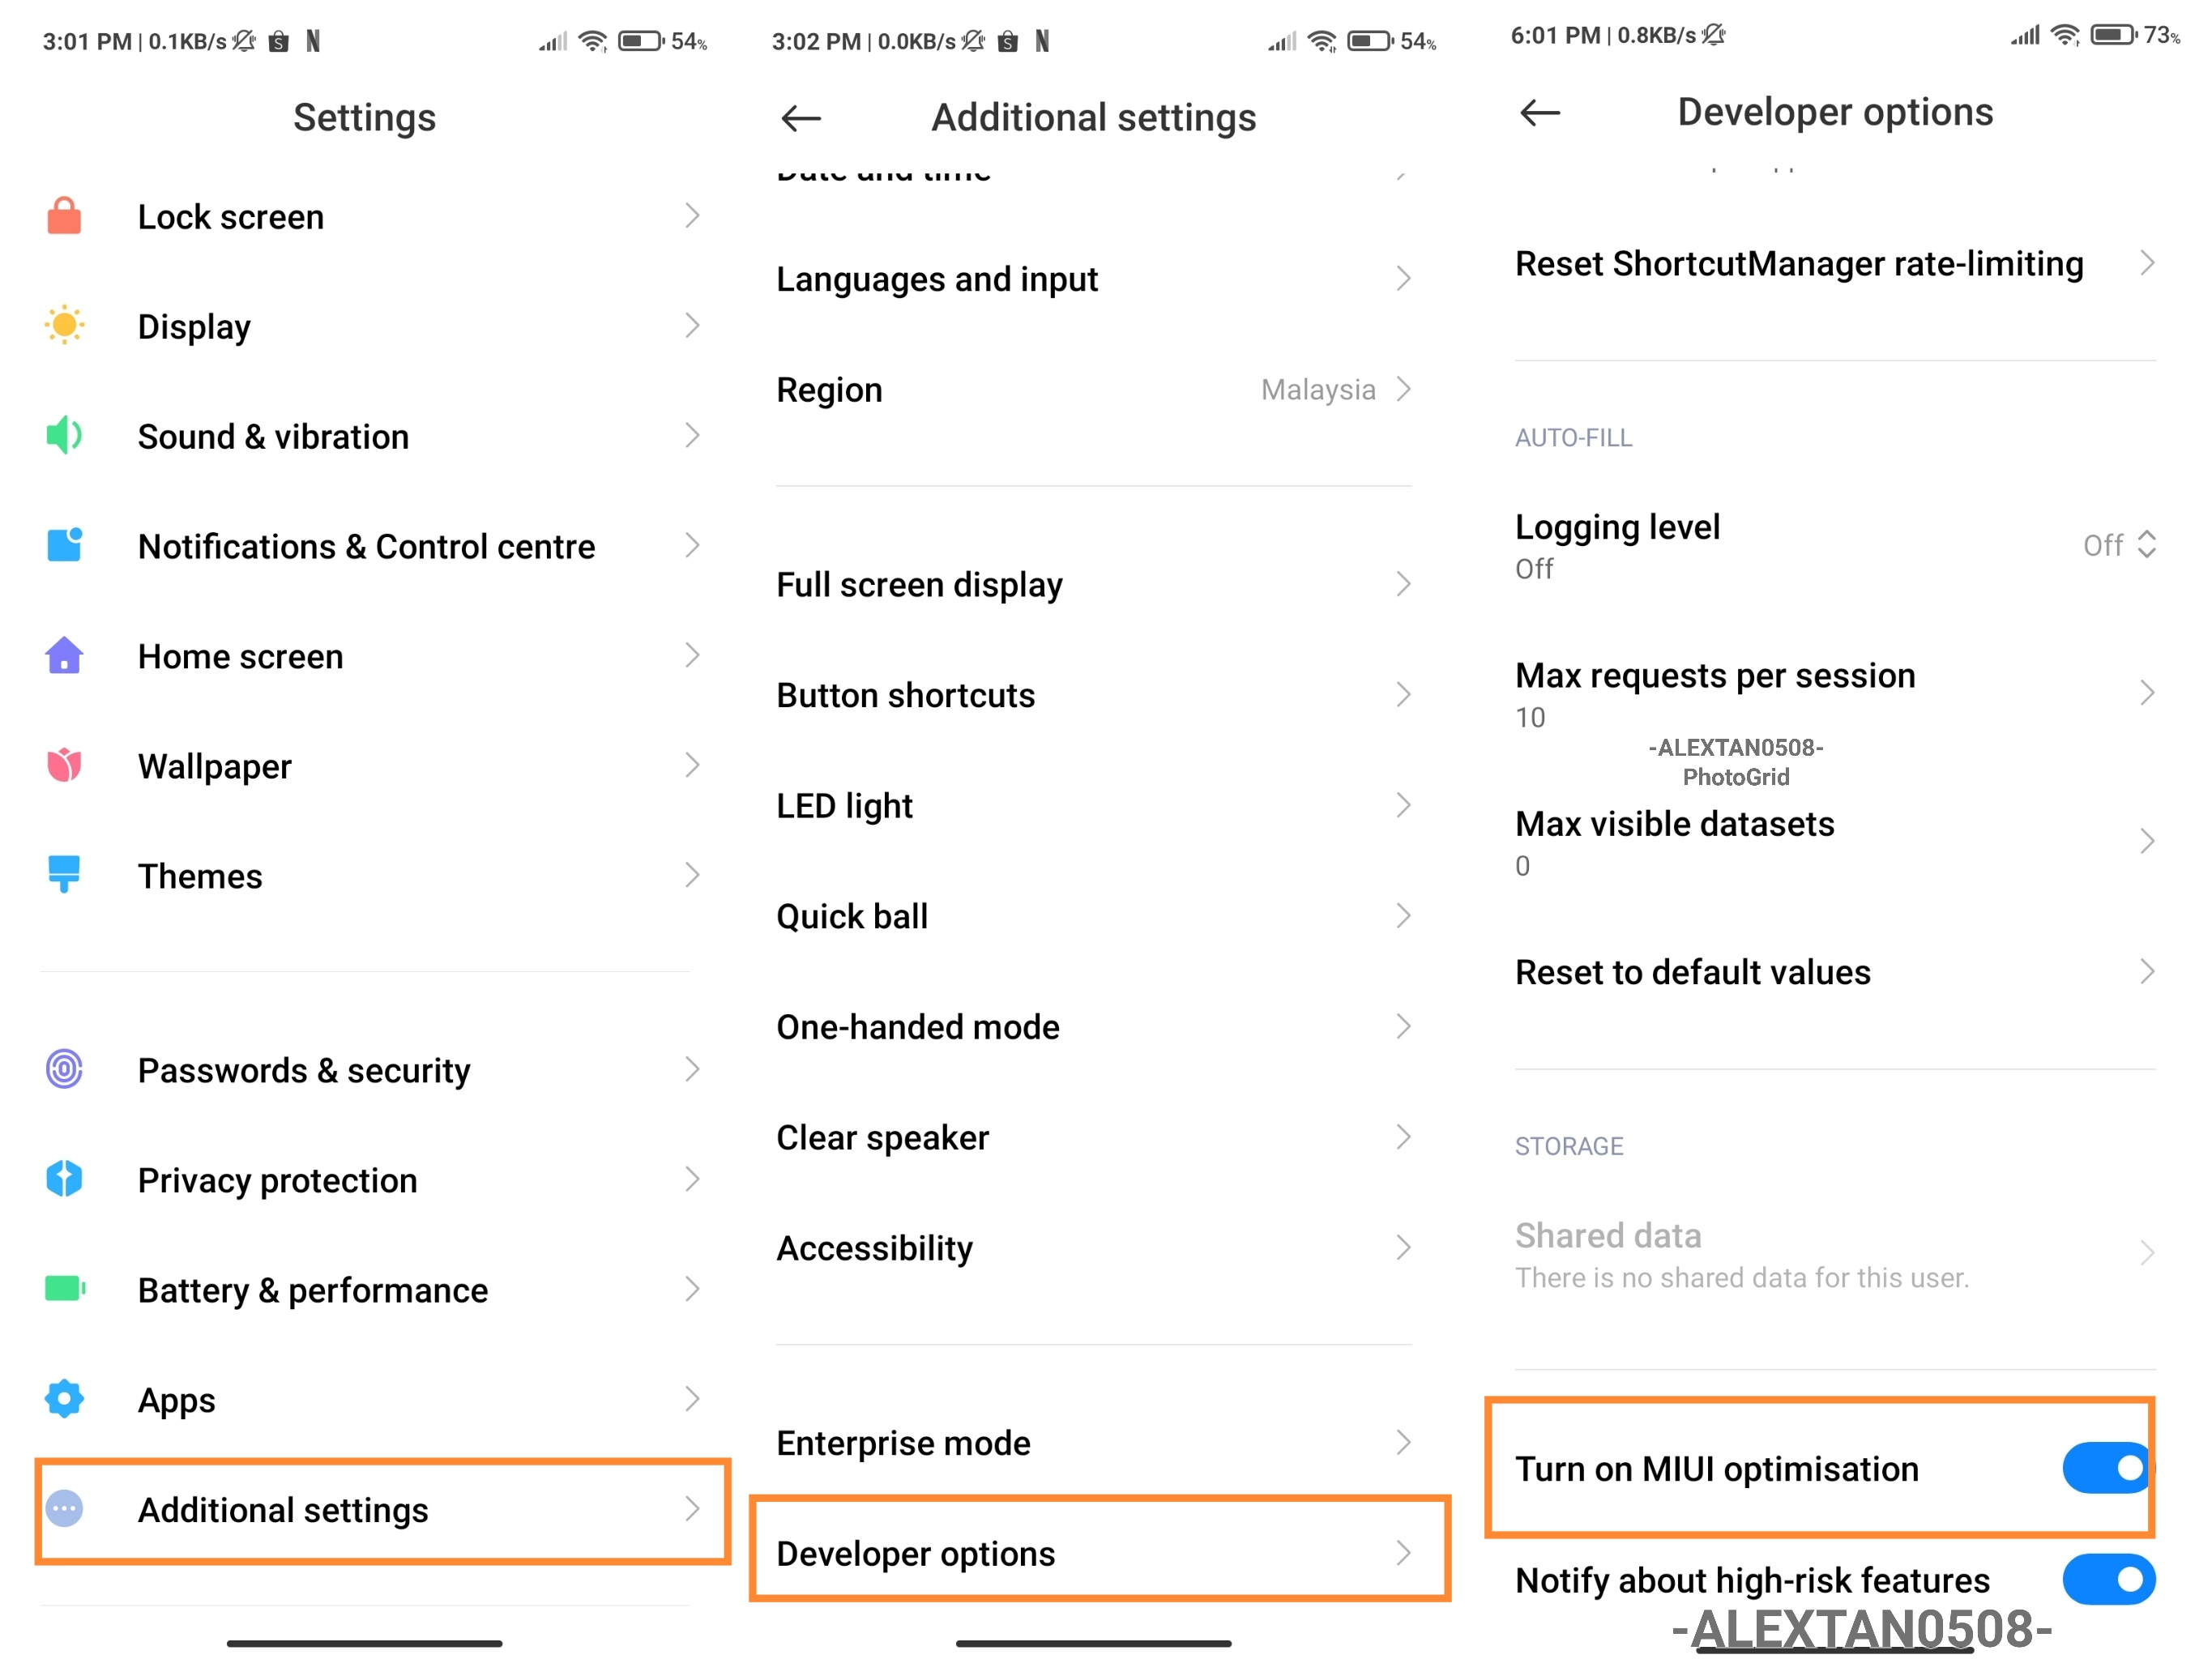This screenshot has width=2212, height=1659.
Task: Open Region setting showing Malaysia
Action: (1094, 390)
